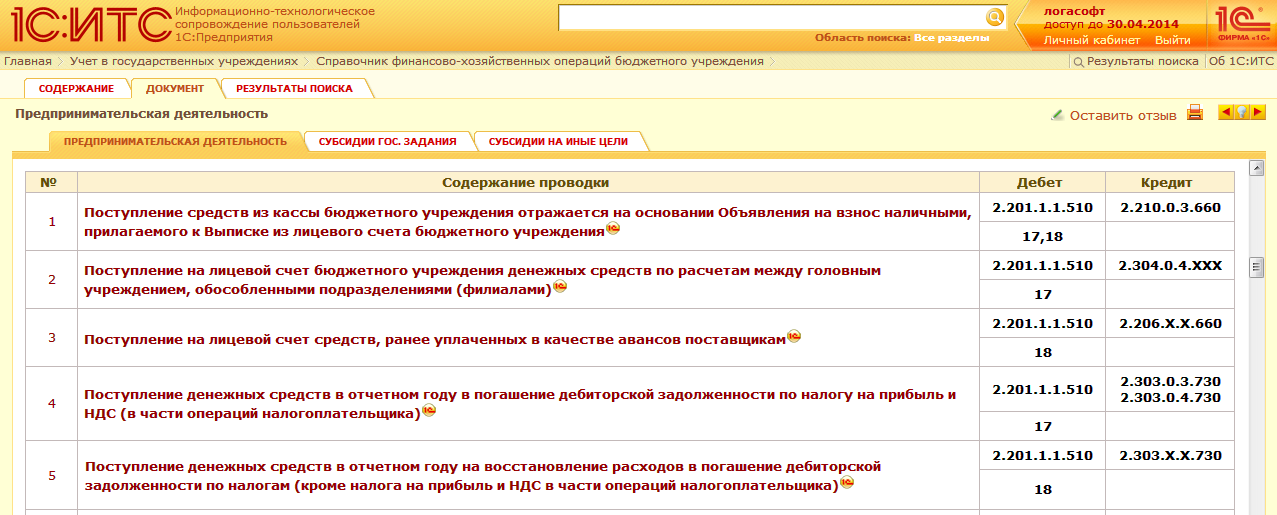Click the Дебет column header
This screenshot has width=1277, height=515.
(1039, 183)
